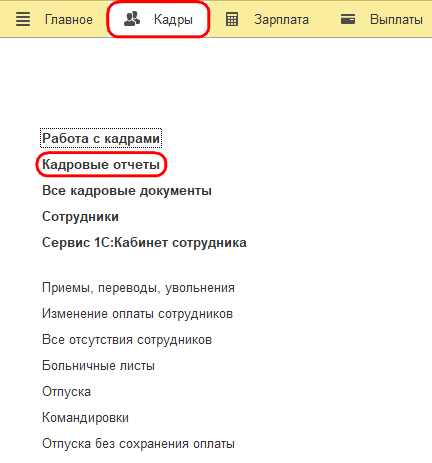Viewport: 432px width, 463px height.
Task: Open Изменение оплаты сотрудников
Action: click(x=137, y=314)
